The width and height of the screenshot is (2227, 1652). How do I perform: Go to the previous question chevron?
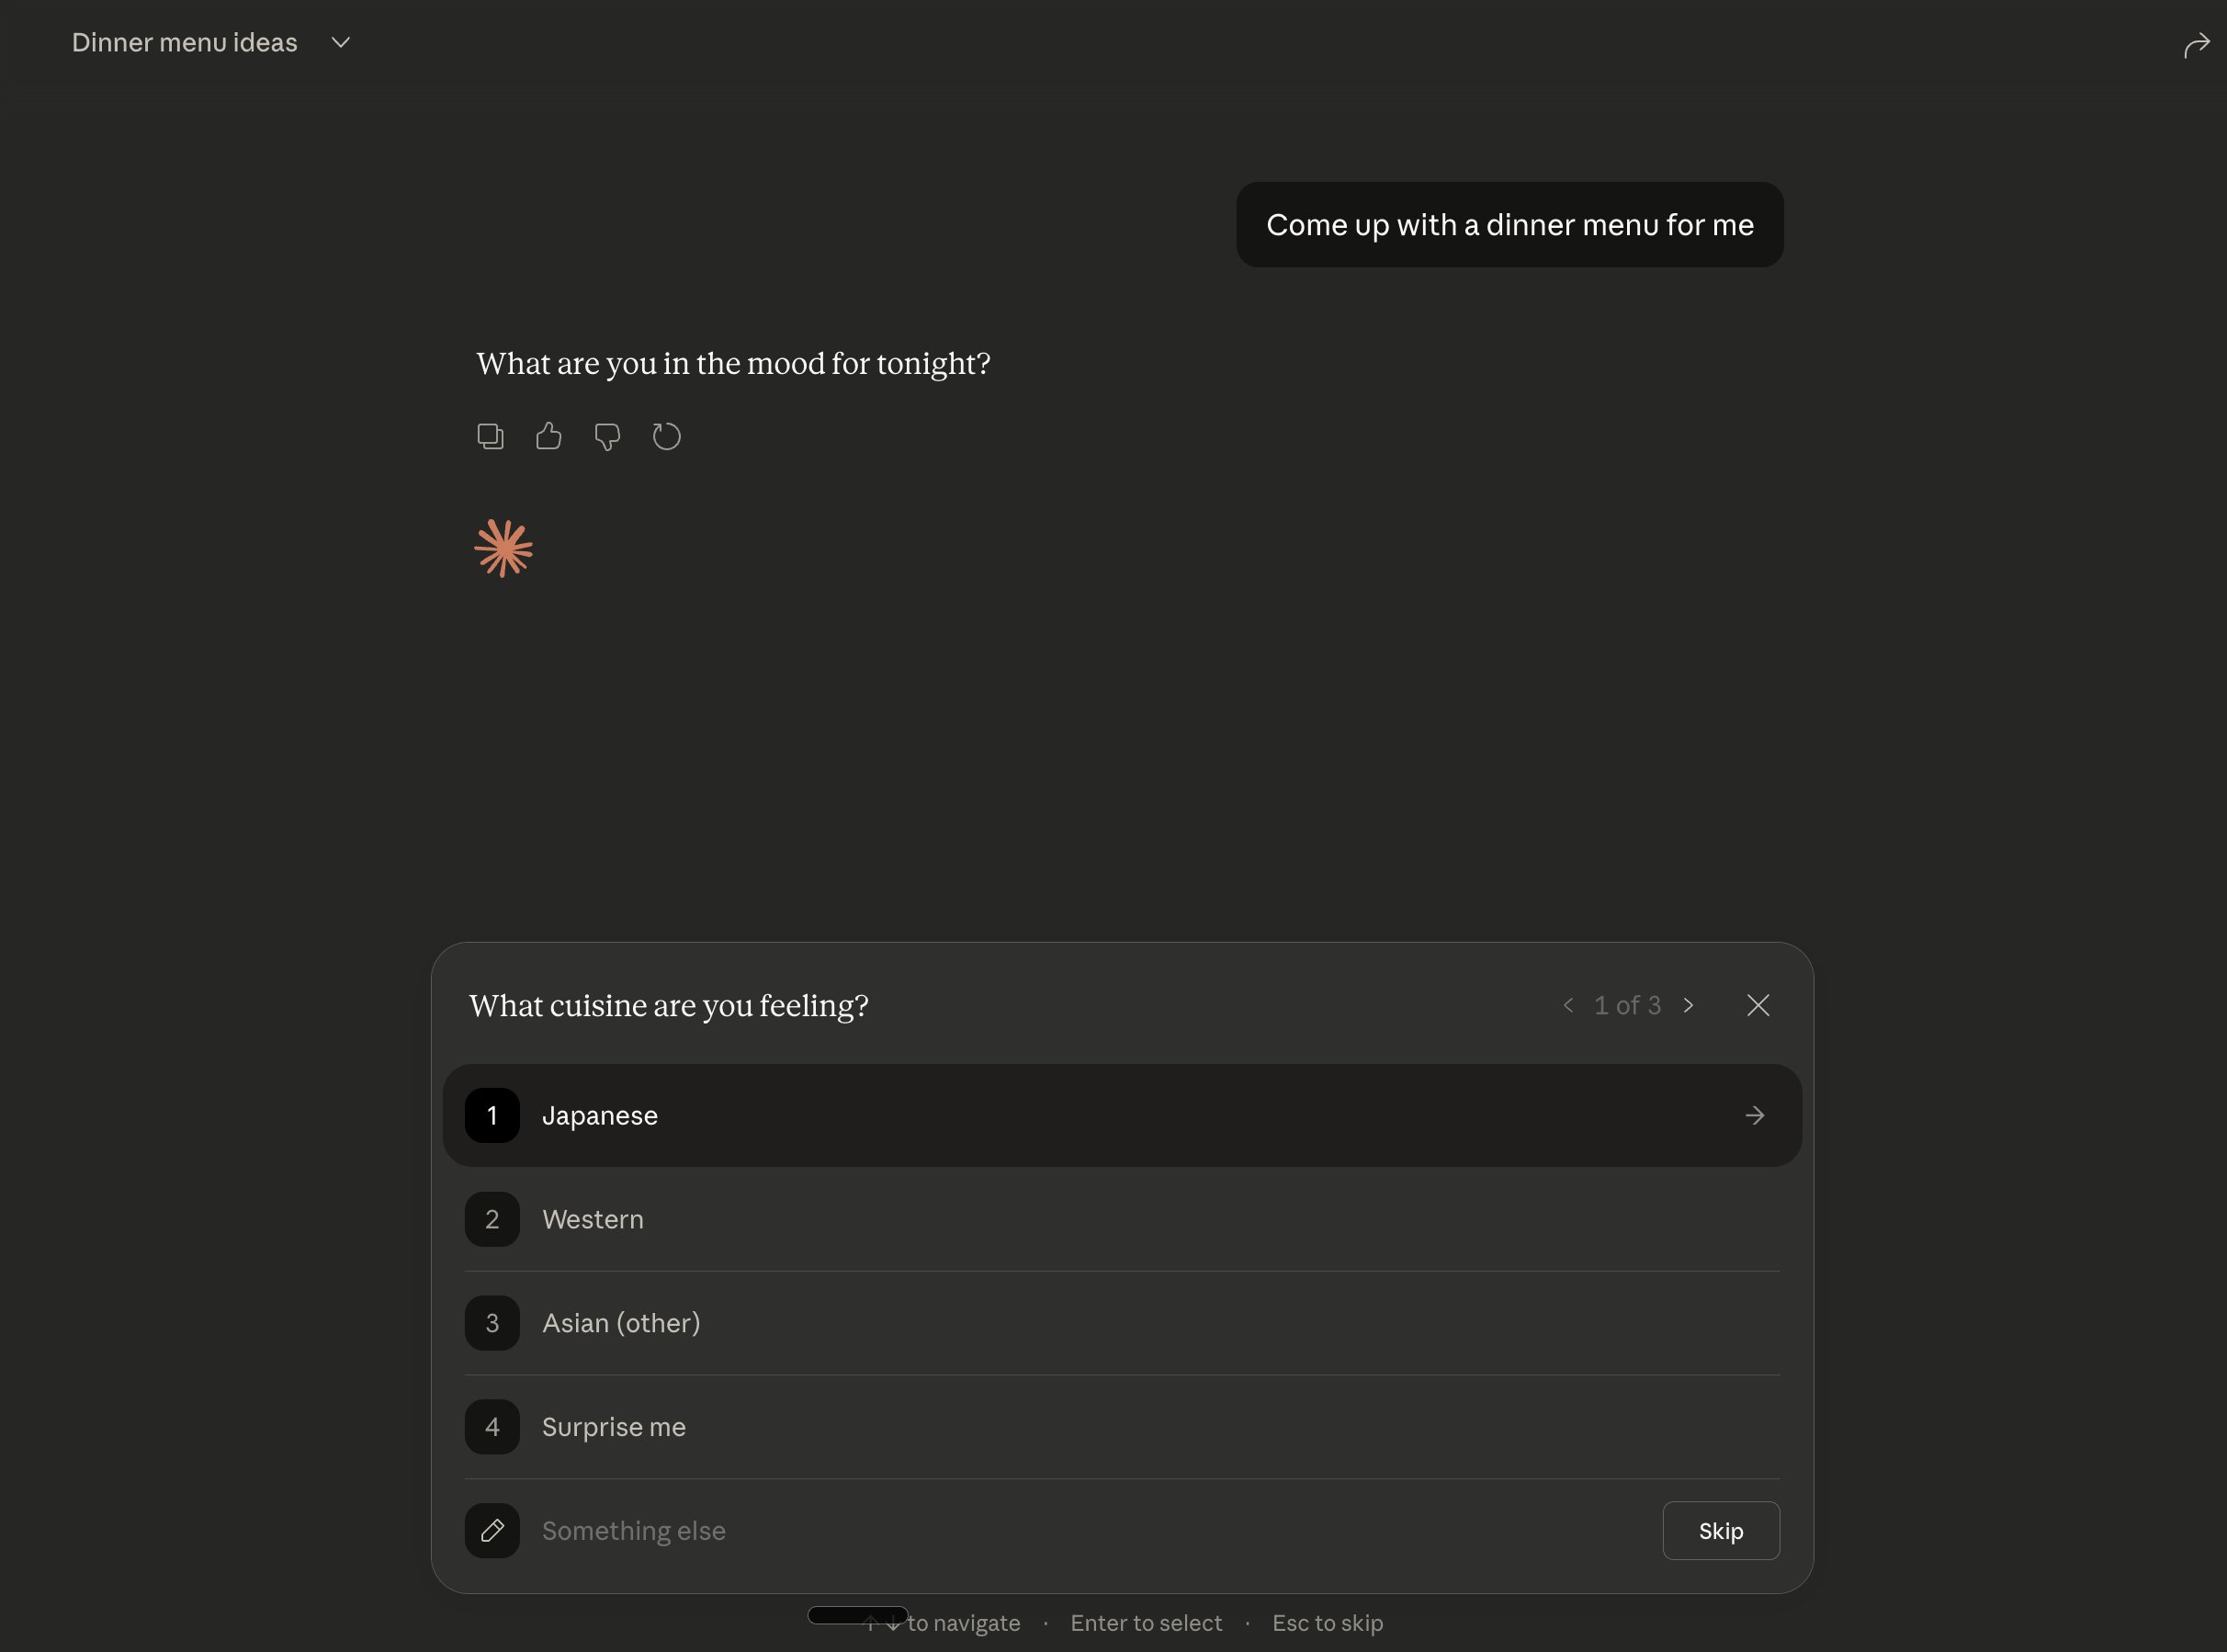(x=1568, y=1005)
